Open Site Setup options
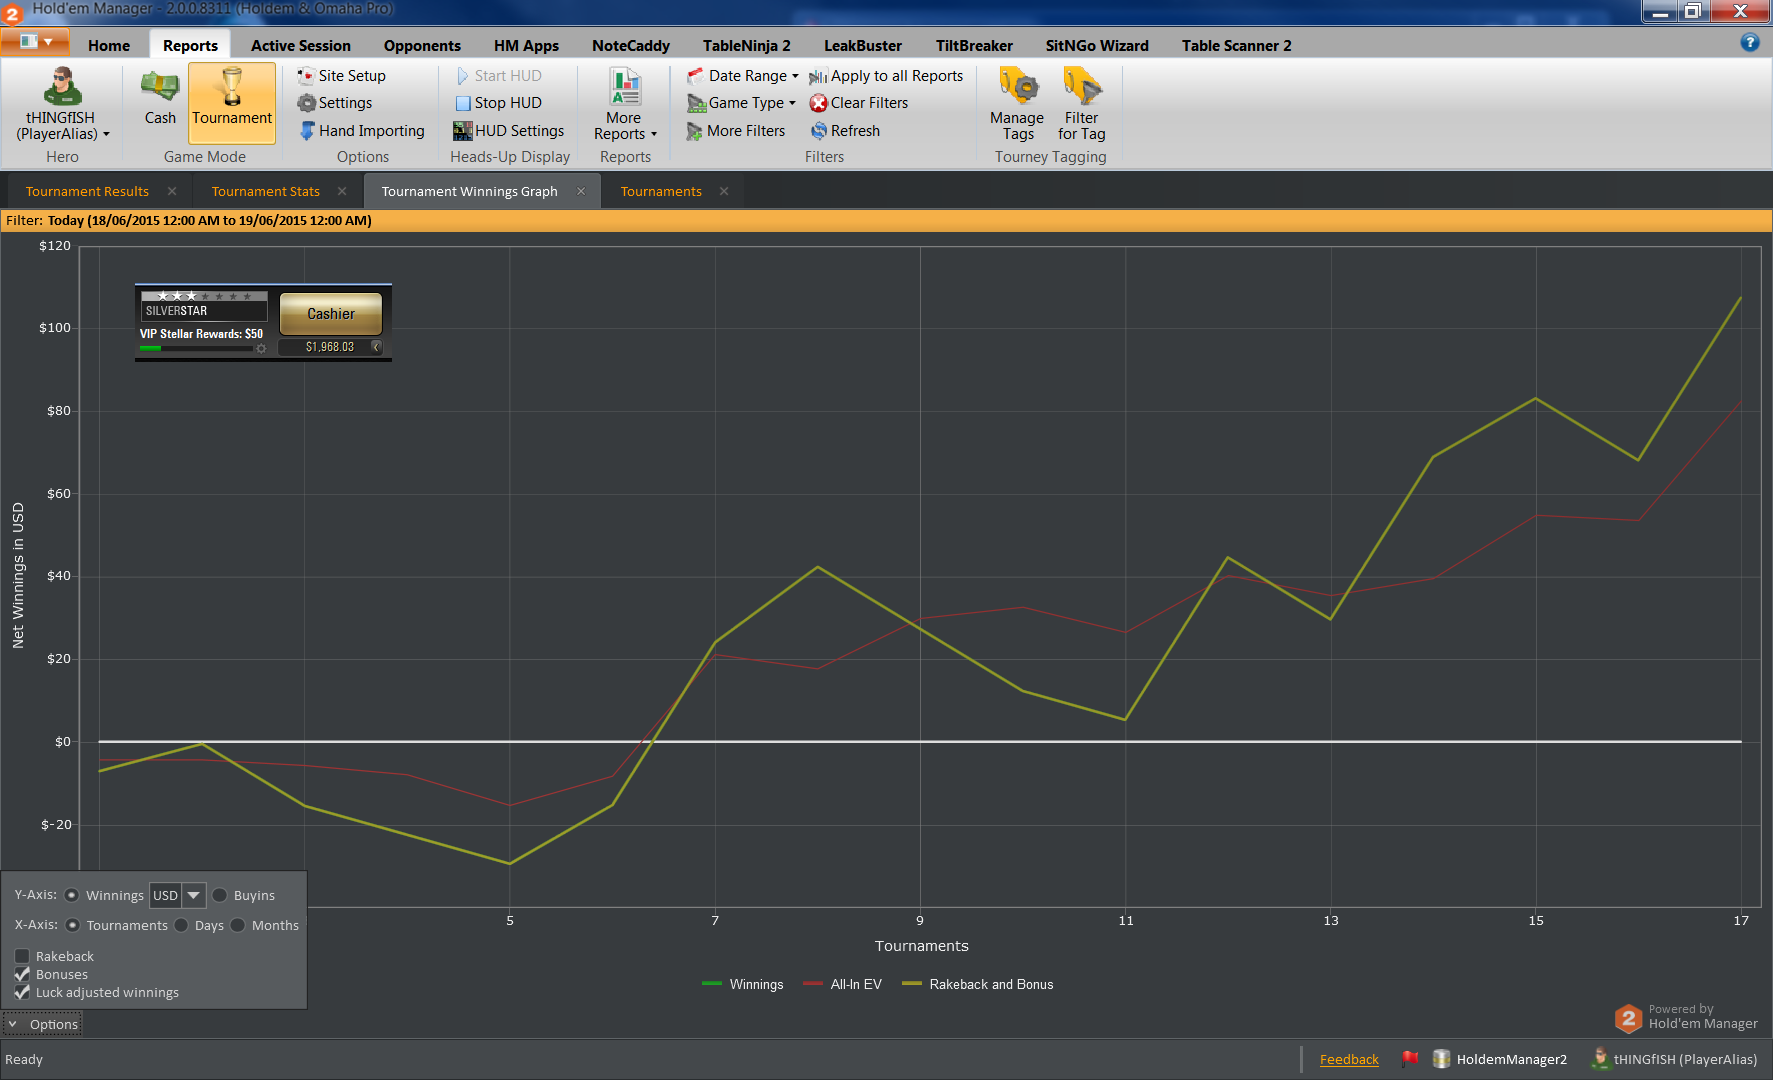 [x=341, y=76]
